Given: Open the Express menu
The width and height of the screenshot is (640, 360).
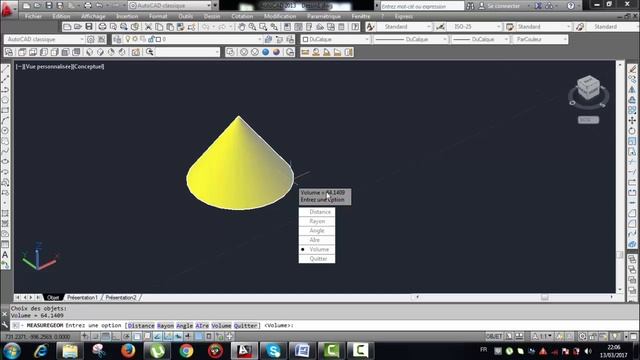Looking at the screenshot, I should tap(403, 16).
